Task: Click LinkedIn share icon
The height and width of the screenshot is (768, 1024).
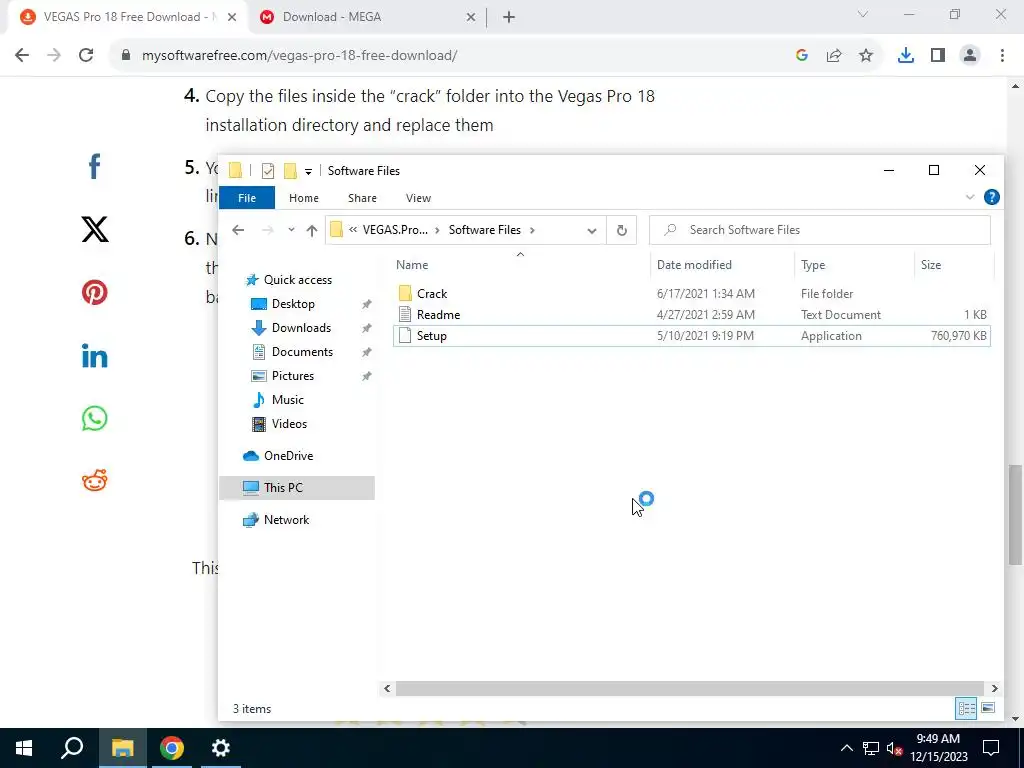Action: (95, 355)
